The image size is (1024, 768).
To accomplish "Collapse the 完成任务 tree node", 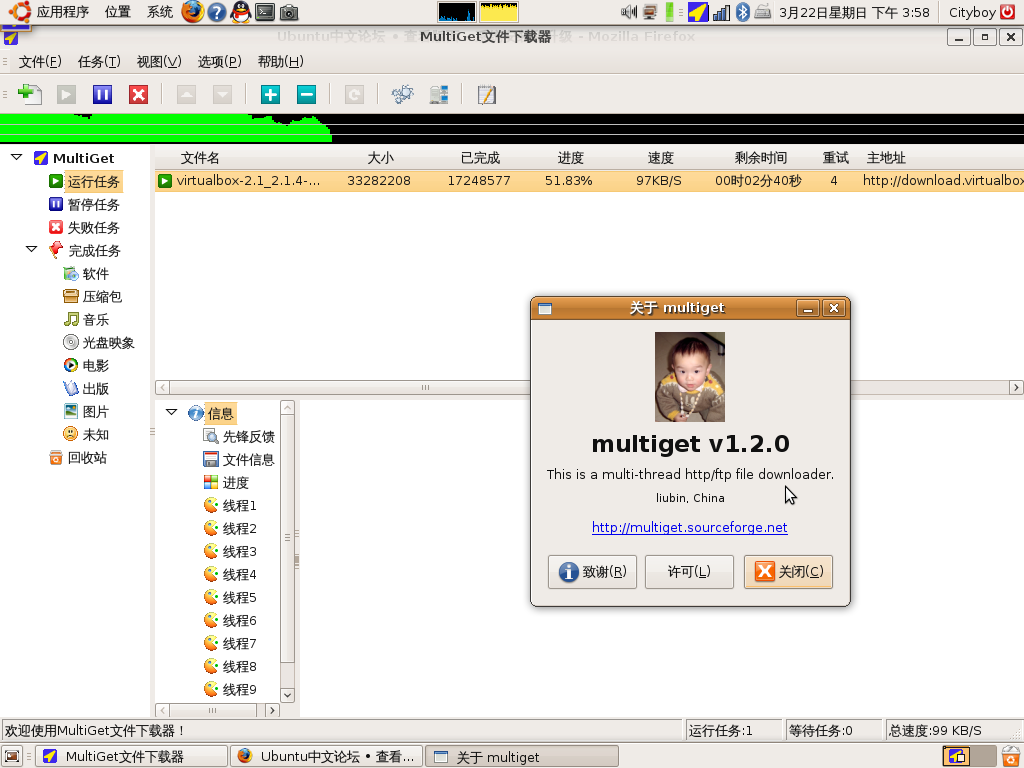I will click(x=31, y=249).
